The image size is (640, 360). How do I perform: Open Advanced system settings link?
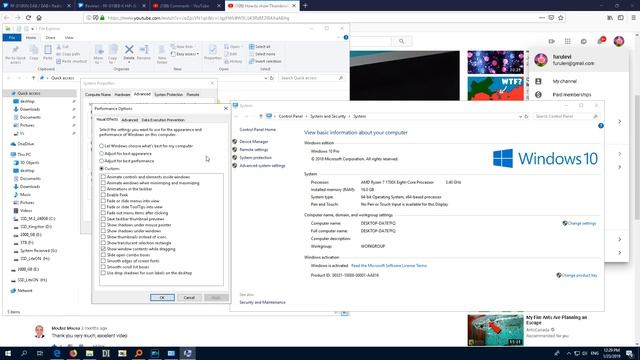tap(262, 166)
